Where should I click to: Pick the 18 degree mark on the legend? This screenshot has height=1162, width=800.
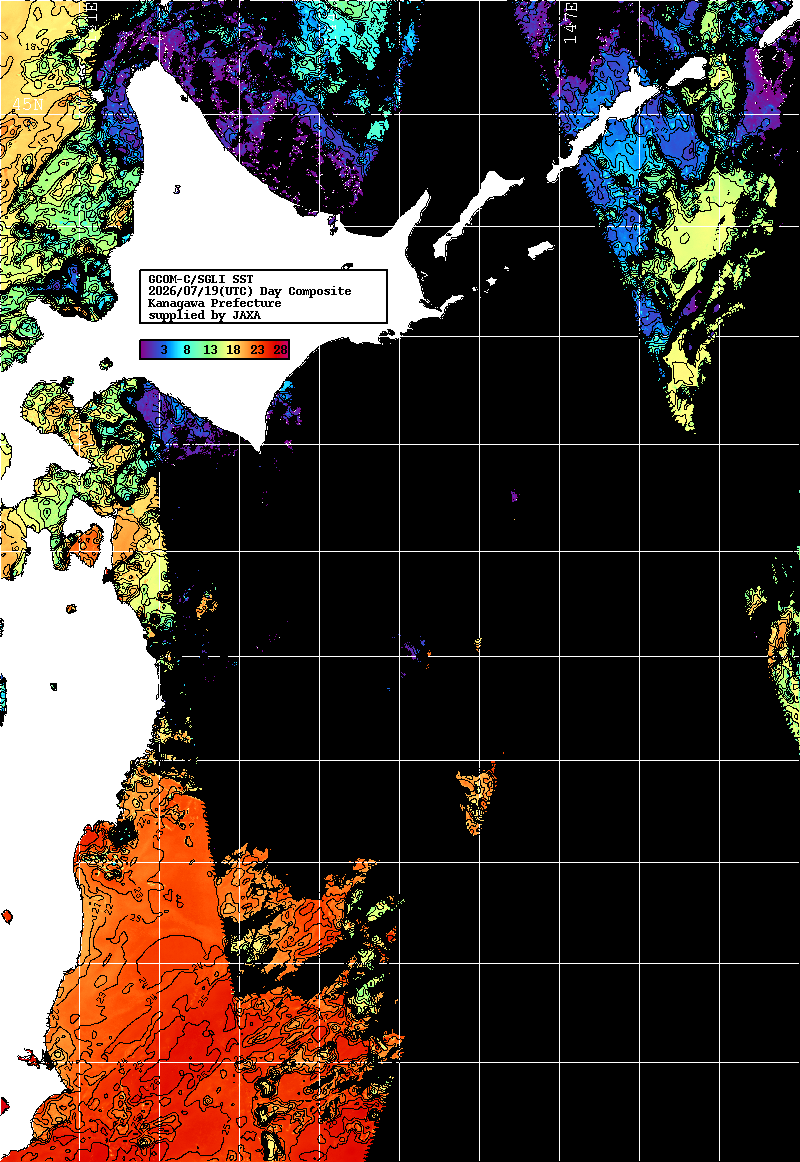[x=233, y=350]
